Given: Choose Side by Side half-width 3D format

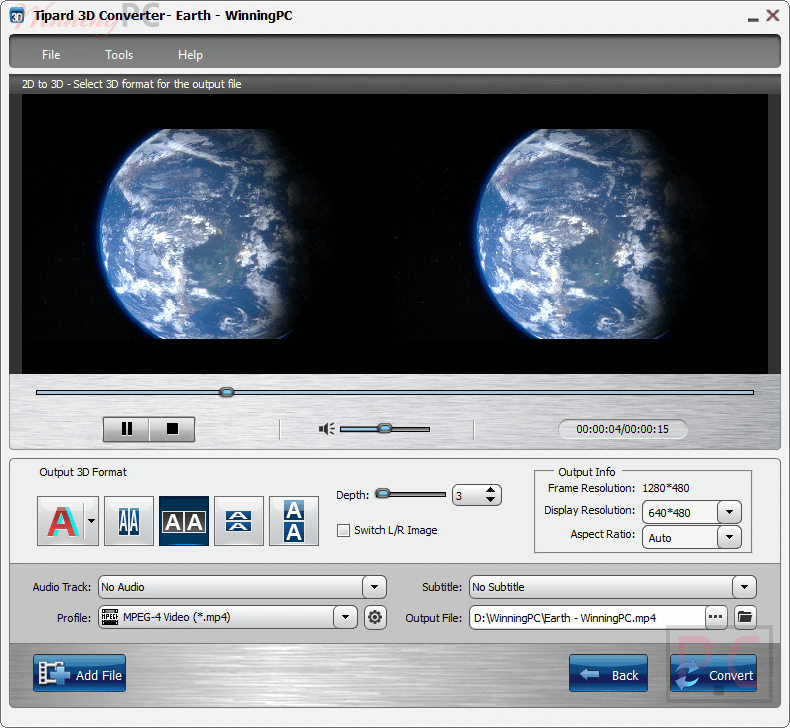Looking at the screenshot, I should 129,521.
